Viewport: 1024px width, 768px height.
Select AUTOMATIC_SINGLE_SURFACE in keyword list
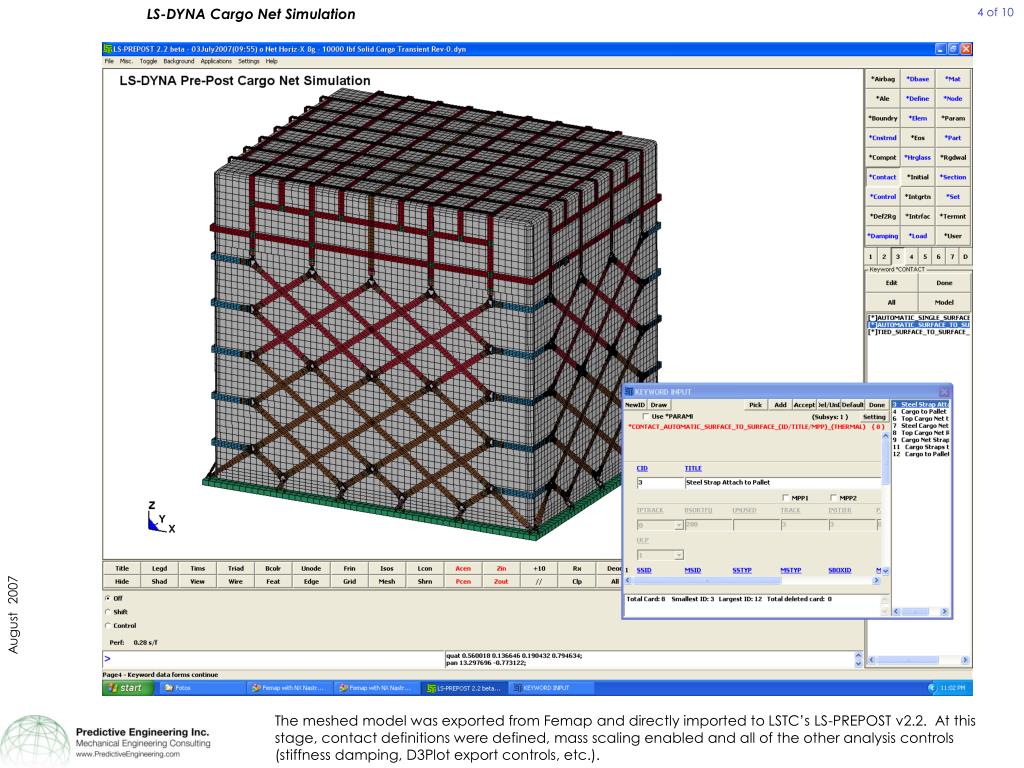pyautogui.click(x=918, y=317)
